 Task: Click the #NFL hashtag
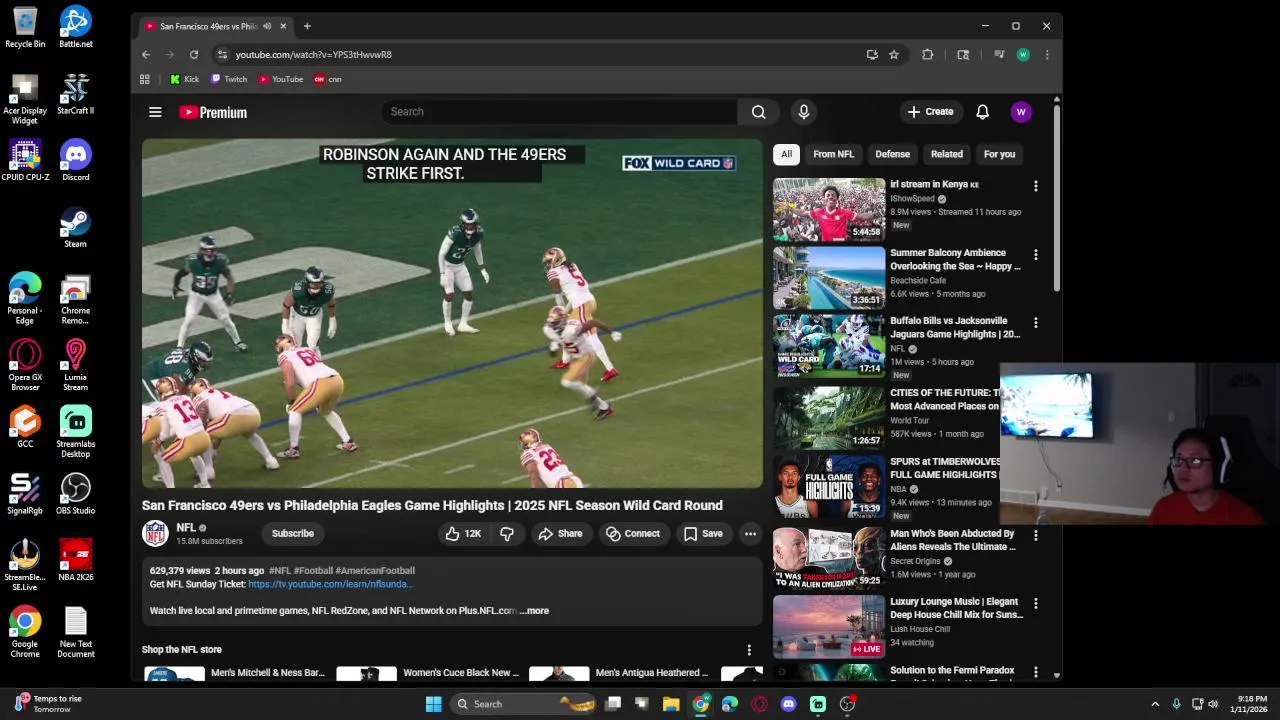tap(279, 571)
